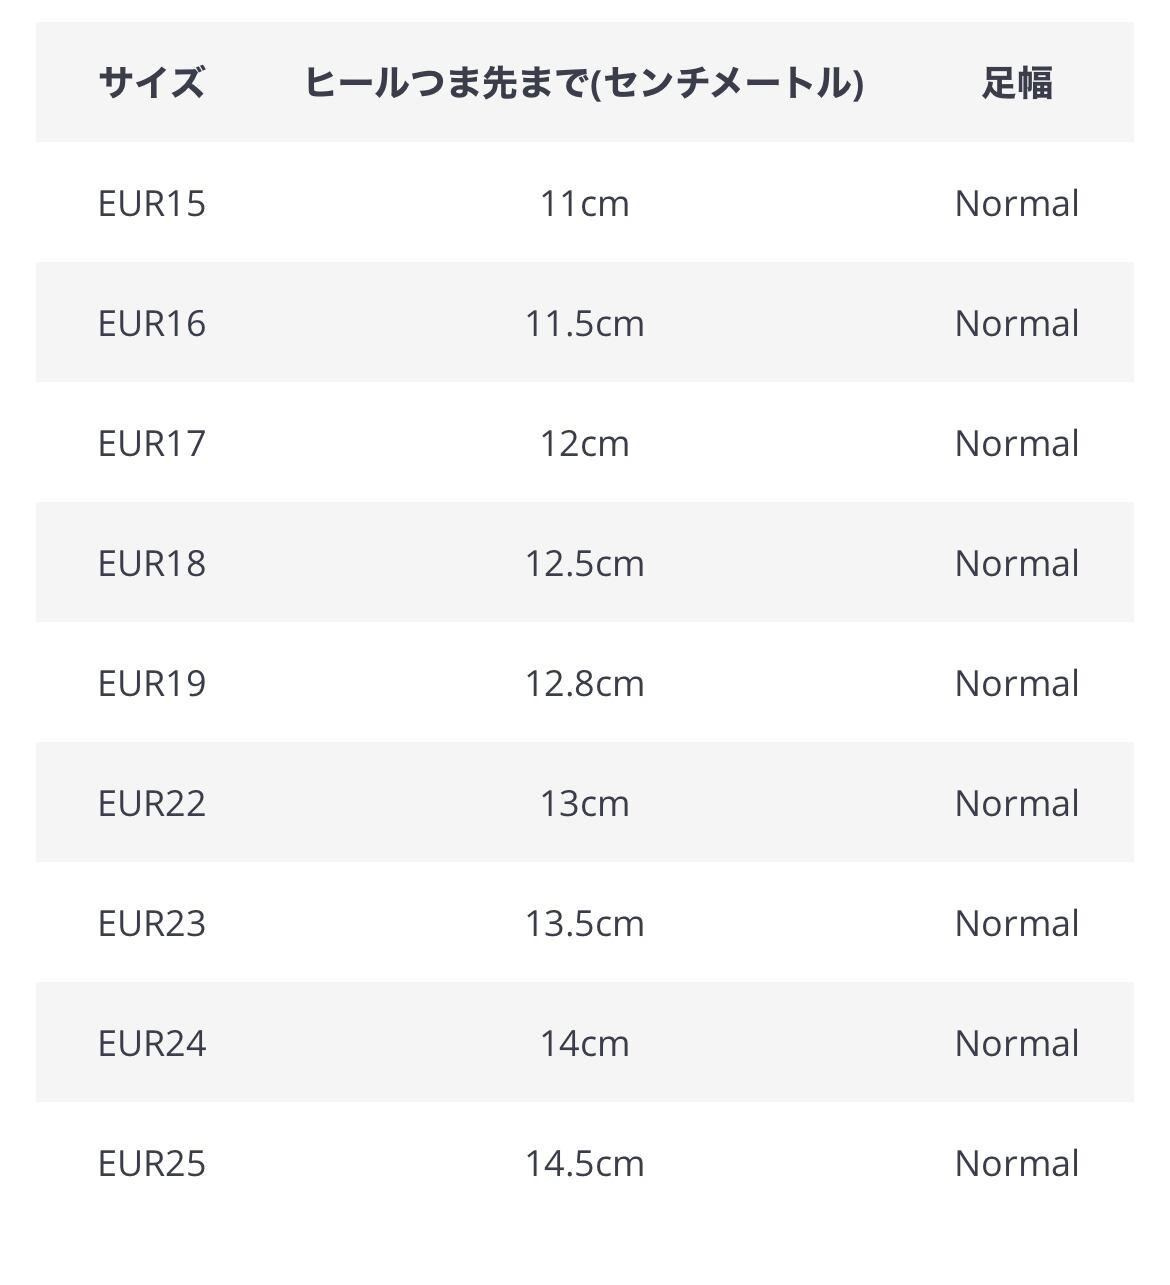Select the EUR24 size cell
Image resolution: width=1170 pixels, height=1285 pixels.
152,1043
